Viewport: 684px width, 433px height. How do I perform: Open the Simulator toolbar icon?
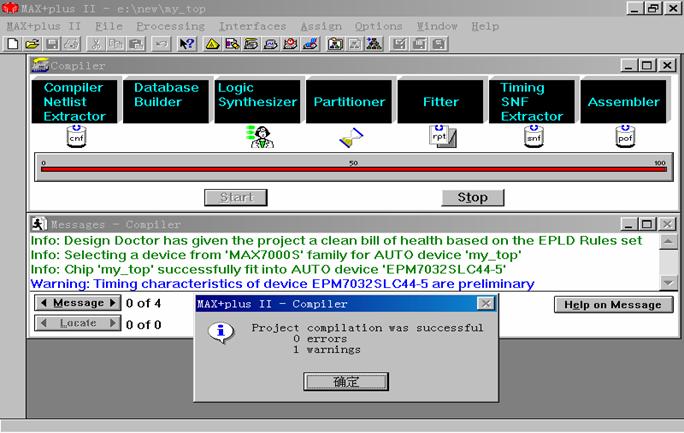click(271, 44)
